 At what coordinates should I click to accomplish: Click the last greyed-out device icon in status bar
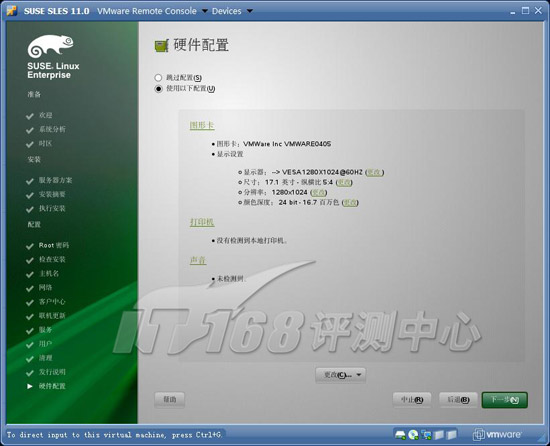tap(451, 435)
